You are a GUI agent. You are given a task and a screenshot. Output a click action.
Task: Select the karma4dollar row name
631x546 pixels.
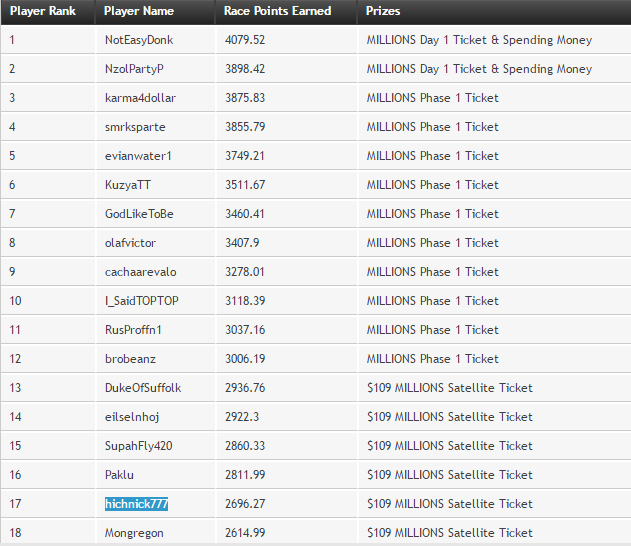click(139, 98)
